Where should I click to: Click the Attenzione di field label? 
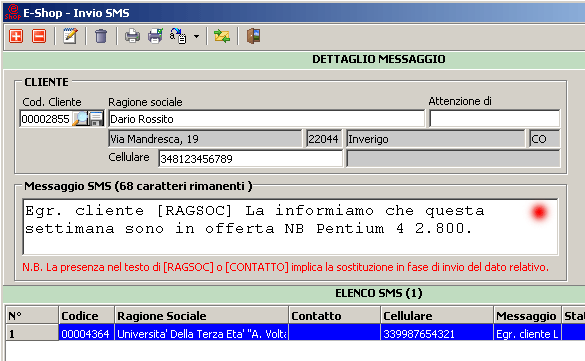(x=460, y=101)
